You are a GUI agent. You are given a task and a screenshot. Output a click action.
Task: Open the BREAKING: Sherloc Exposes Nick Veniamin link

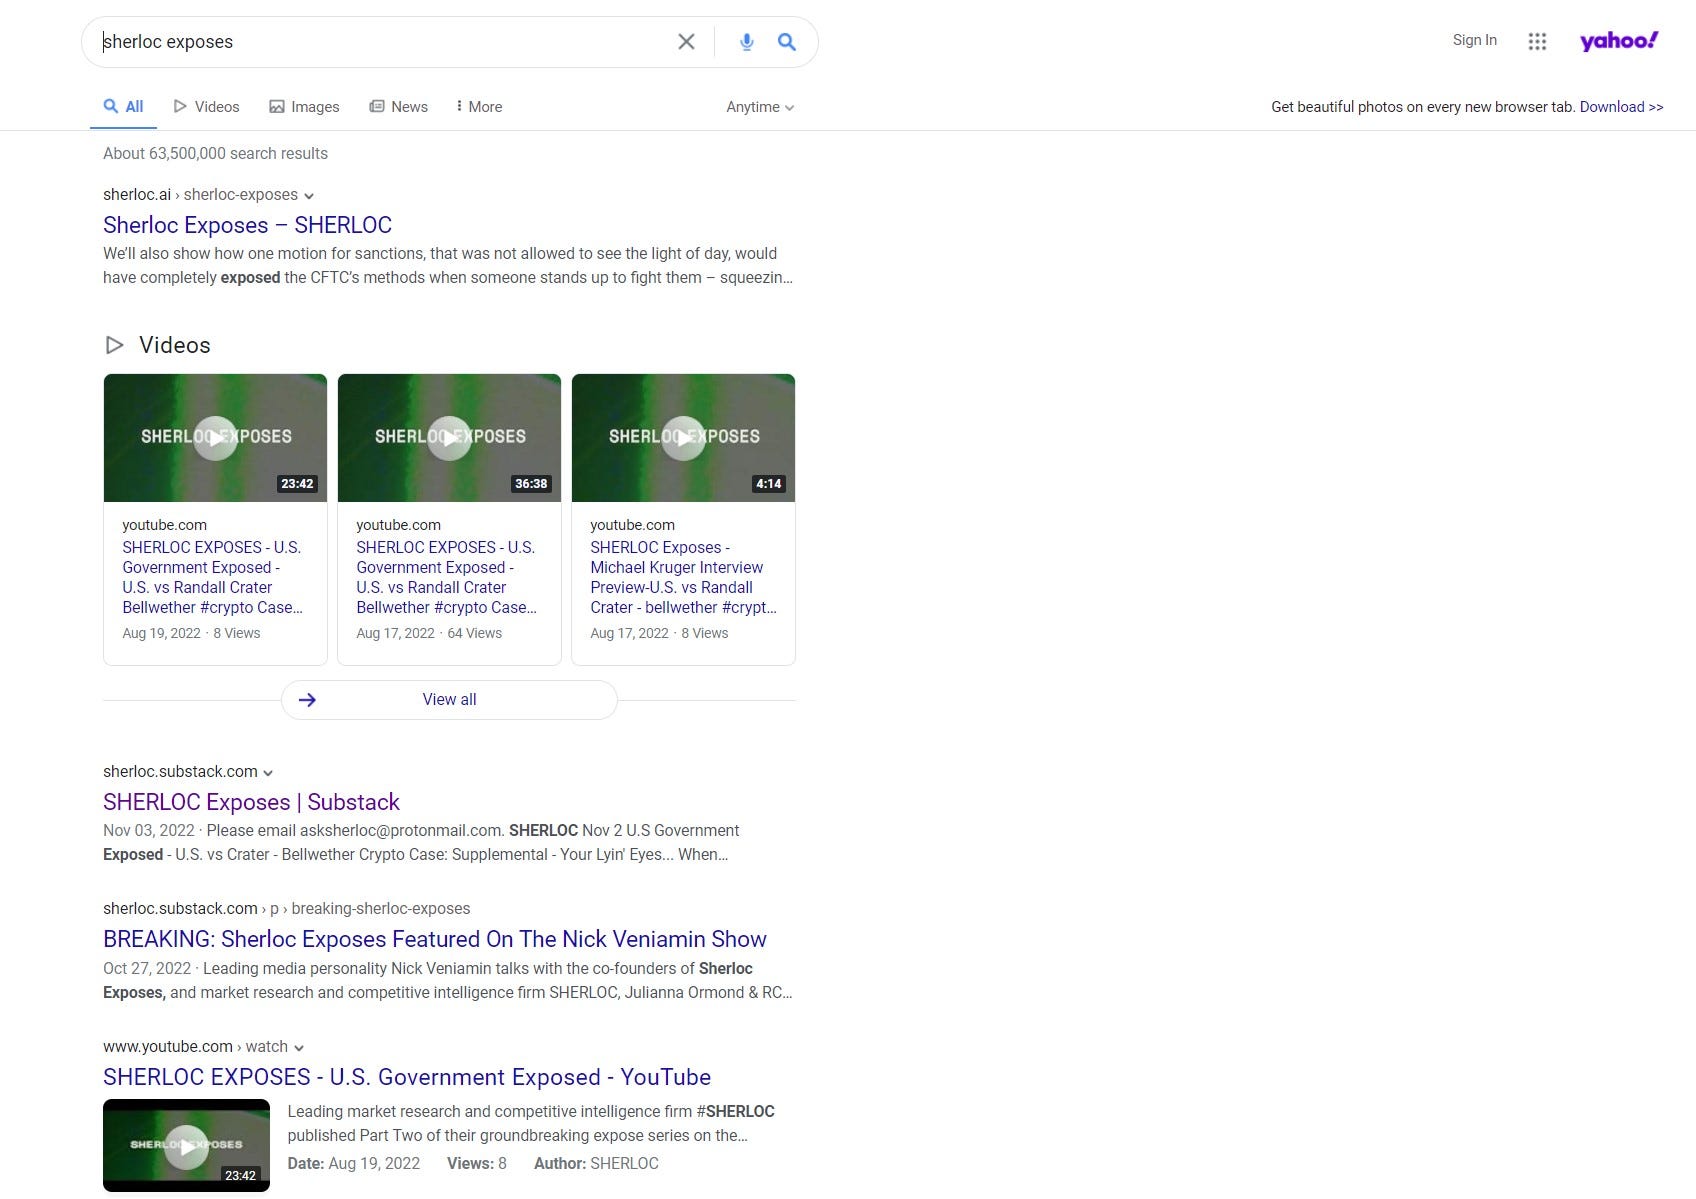(x=435, y=939)
